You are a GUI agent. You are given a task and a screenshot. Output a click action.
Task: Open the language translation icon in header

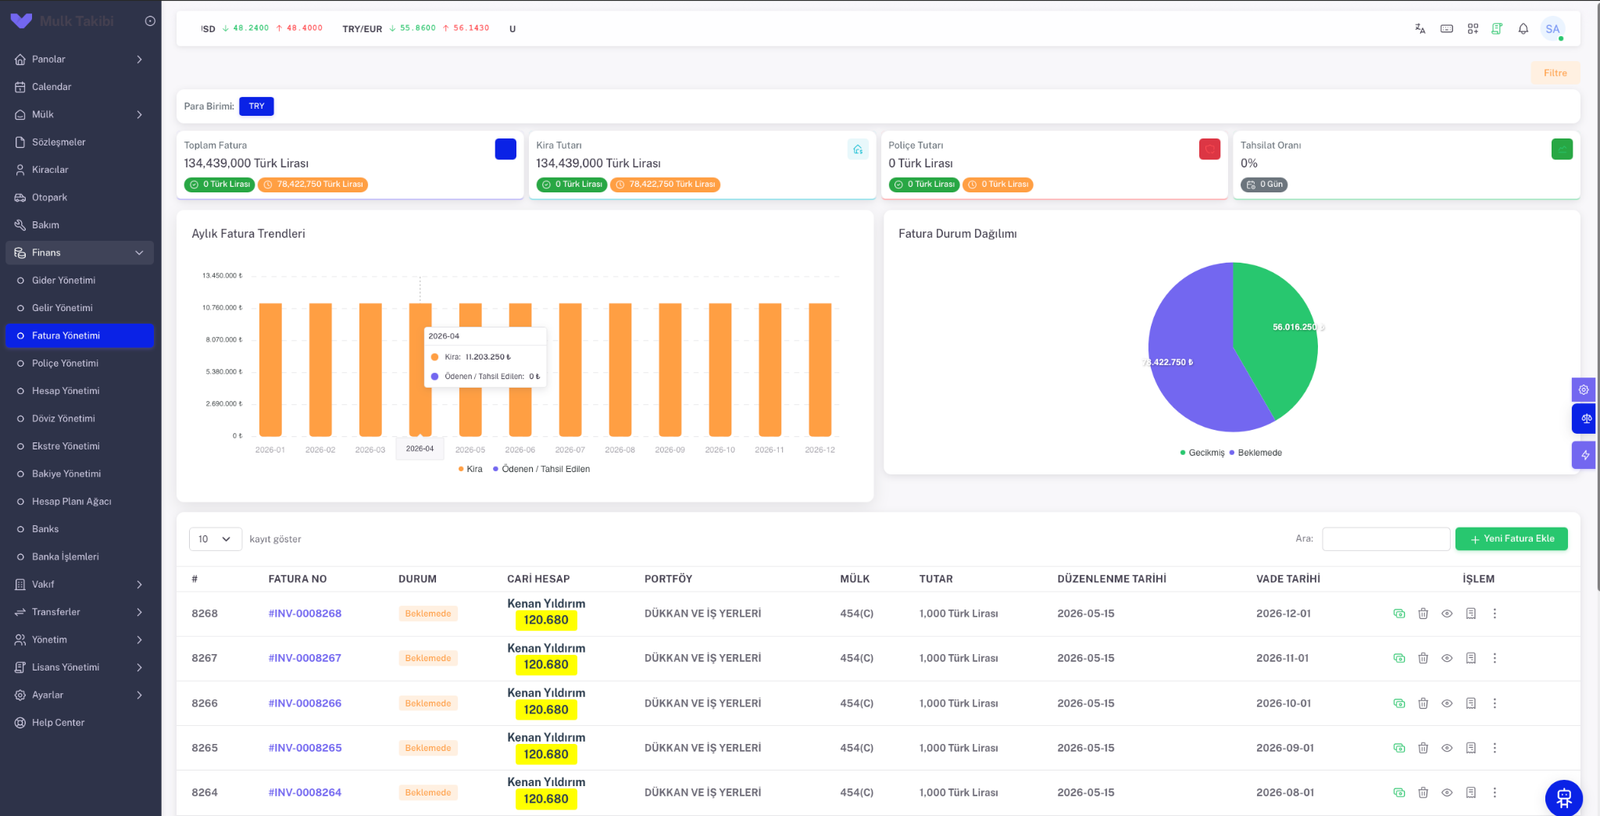coord(1420,29)
